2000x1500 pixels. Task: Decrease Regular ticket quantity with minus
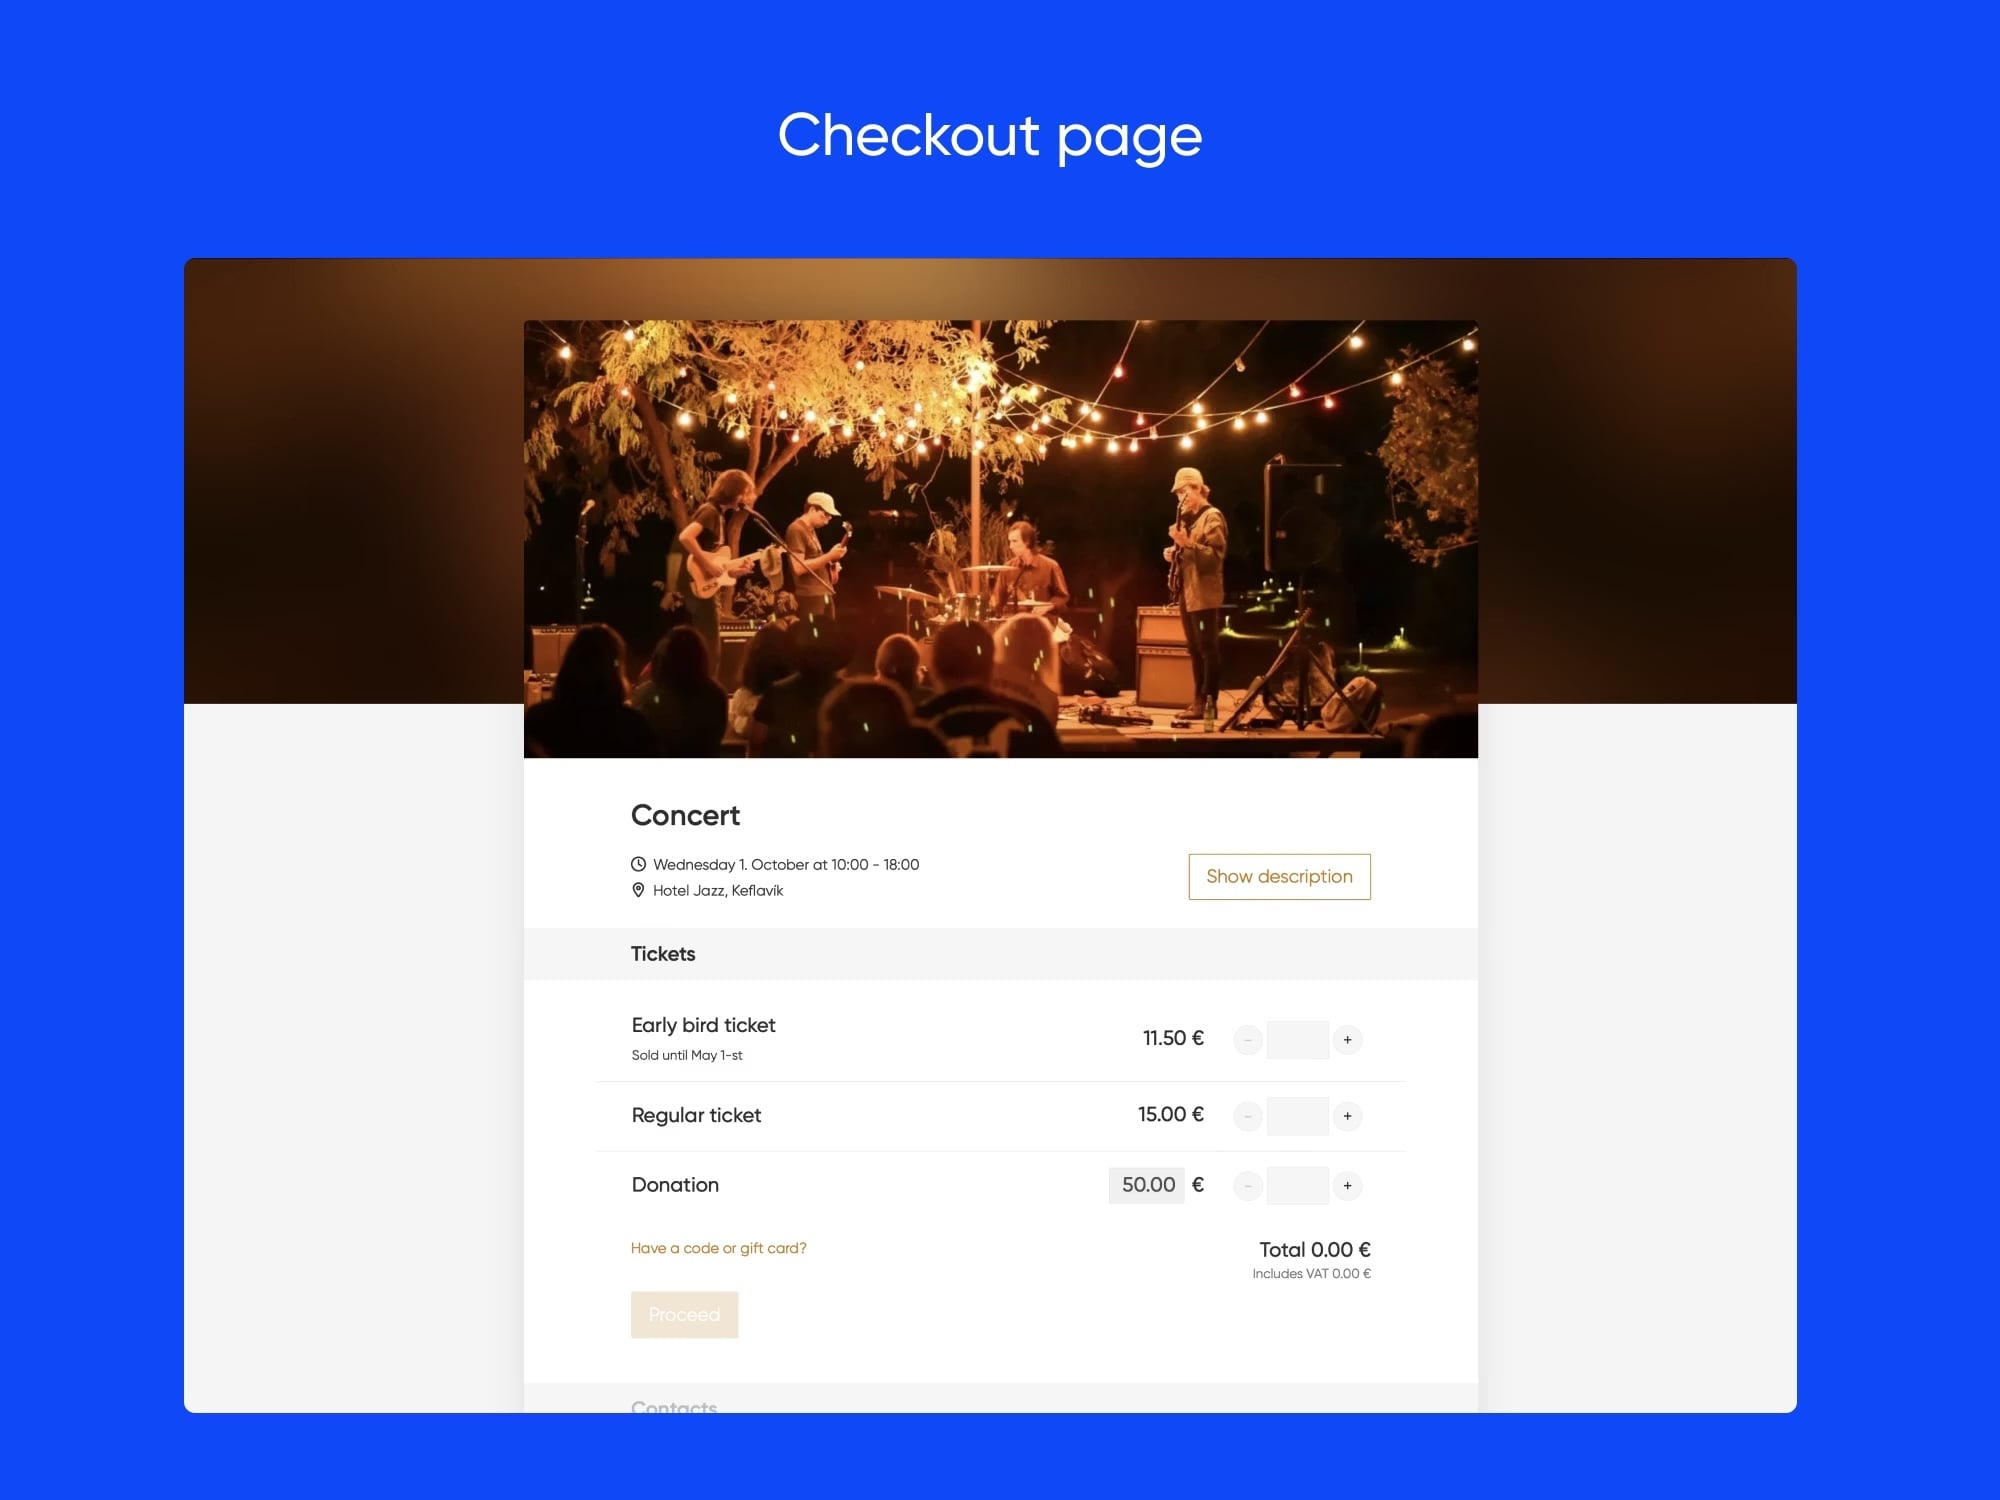(x=1248, y=1116)
